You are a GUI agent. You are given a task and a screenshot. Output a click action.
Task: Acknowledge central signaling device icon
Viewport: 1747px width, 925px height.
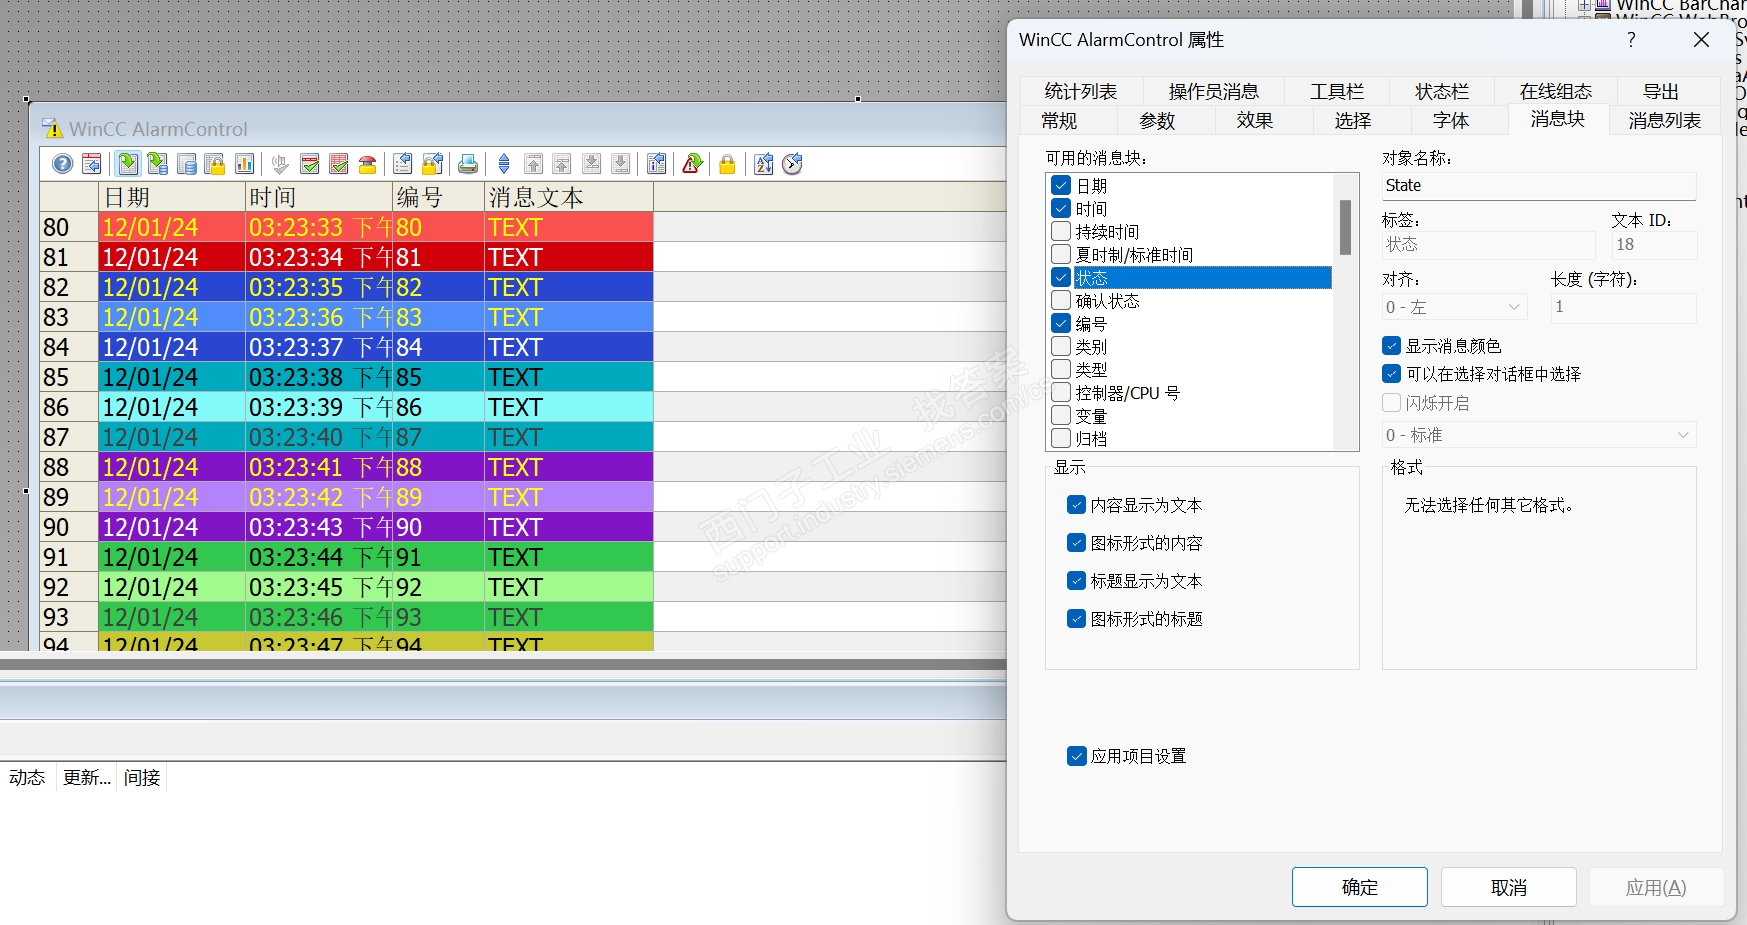281,164
